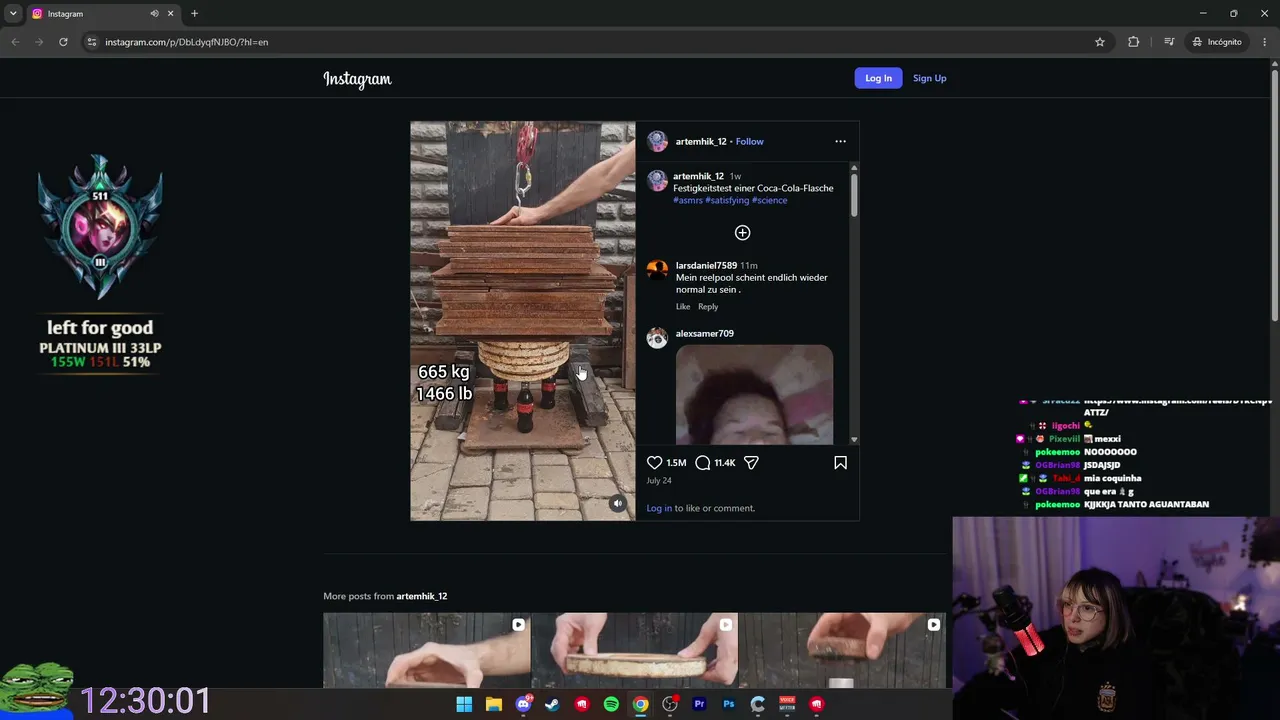This screenshot has height=720, width=1280.
Task: Open a new browser tab
Action: pos(194,13)
